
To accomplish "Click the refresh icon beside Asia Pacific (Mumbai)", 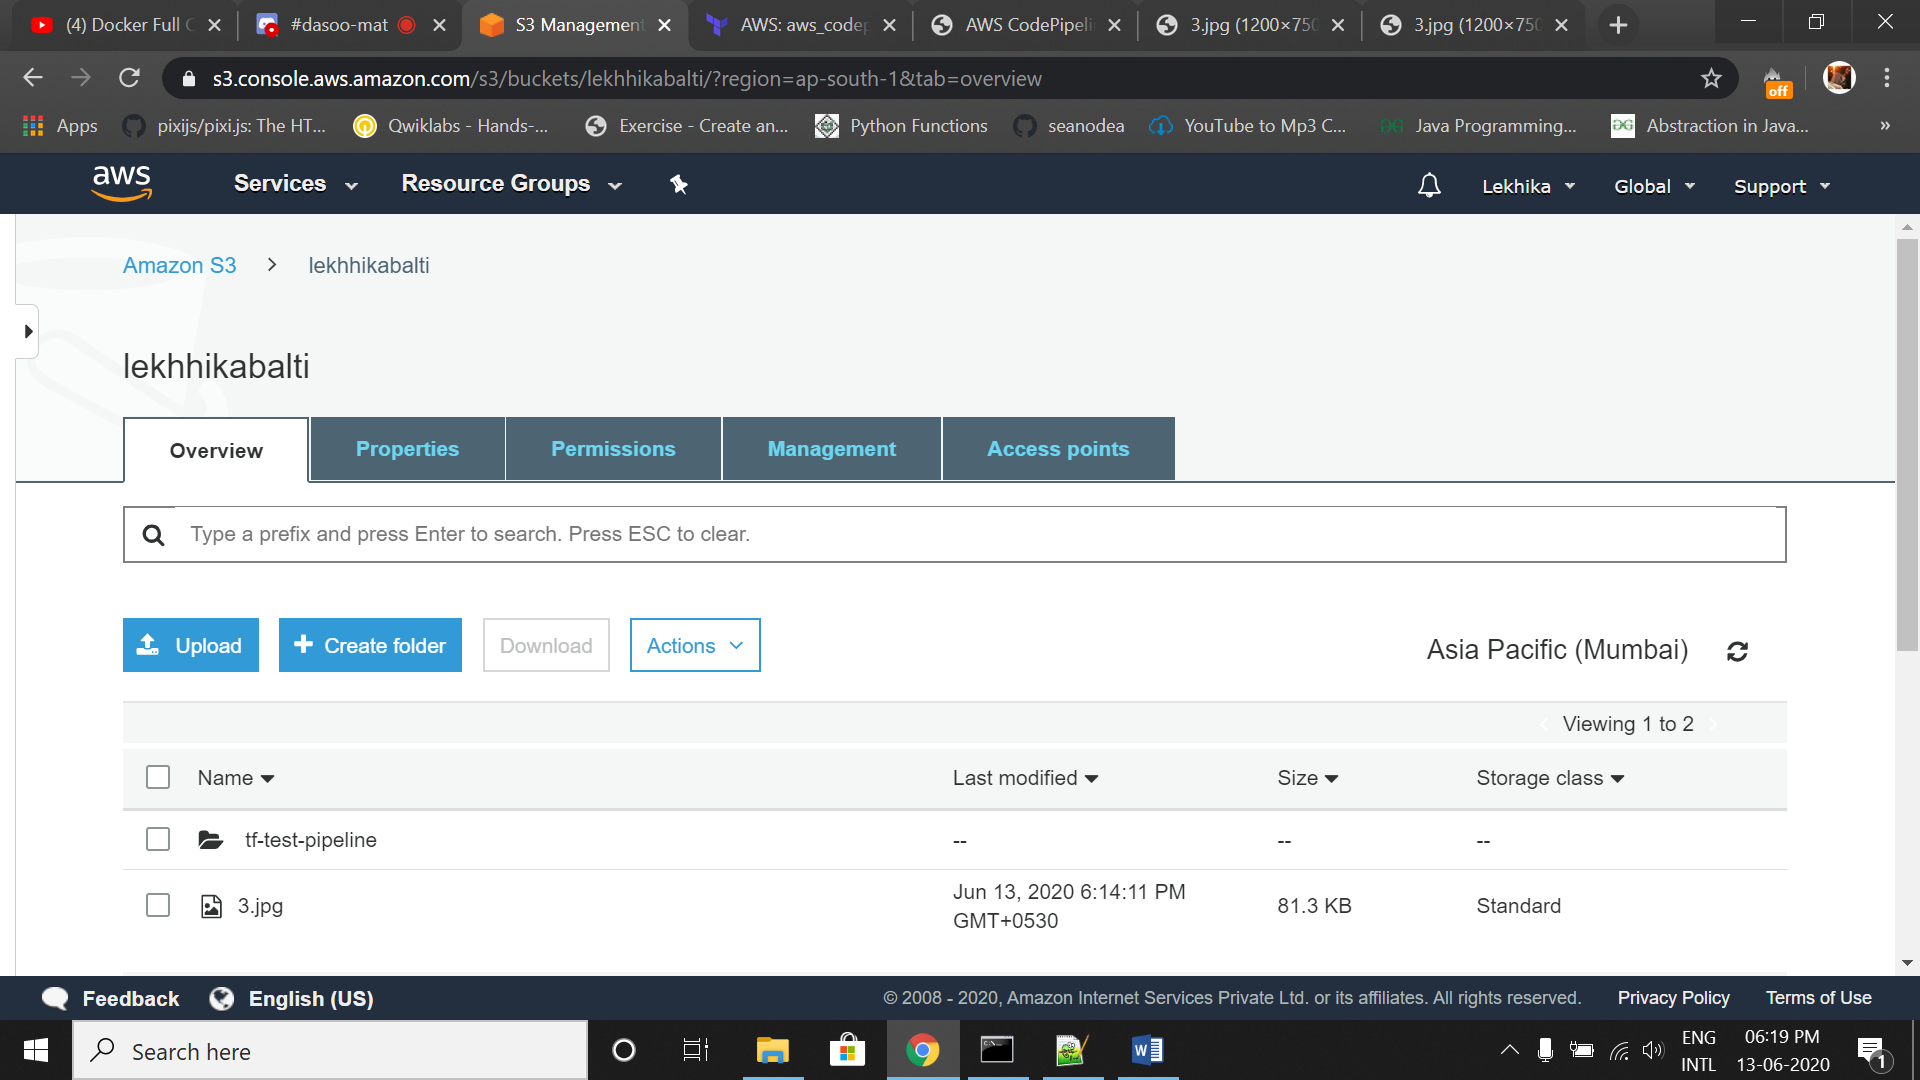I will (1737, 651).
